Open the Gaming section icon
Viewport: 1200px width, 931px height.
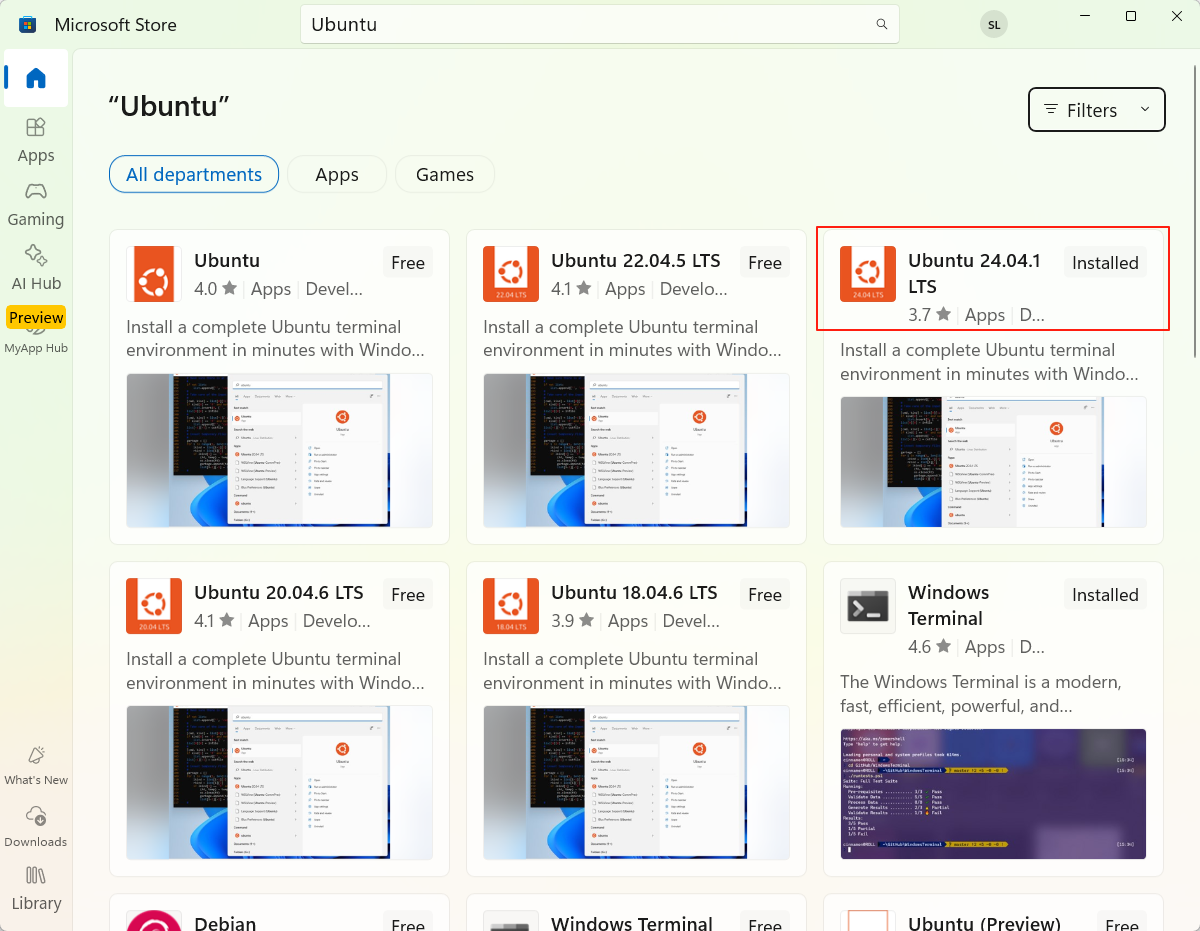tap(36, 191)
